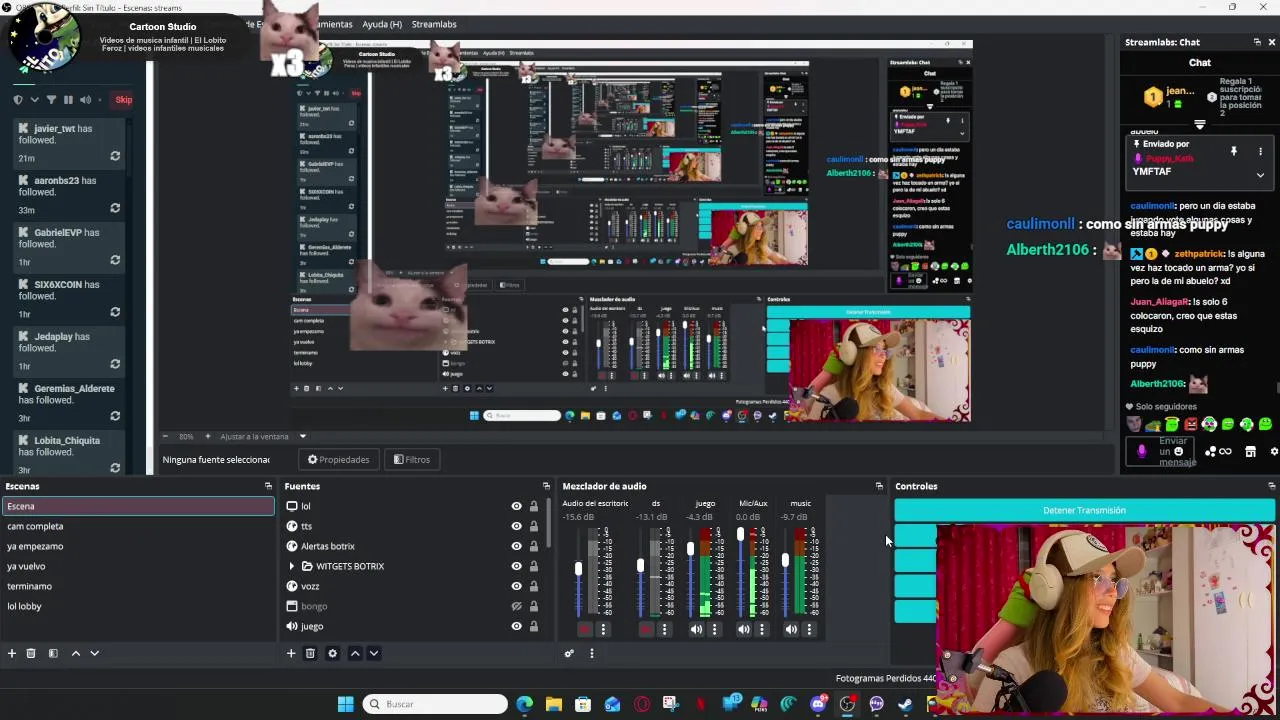This screenshot has height=720, width=1280.
Task: Expand the pinned YMFTAF message chevron
Action: coord(1260,175)
